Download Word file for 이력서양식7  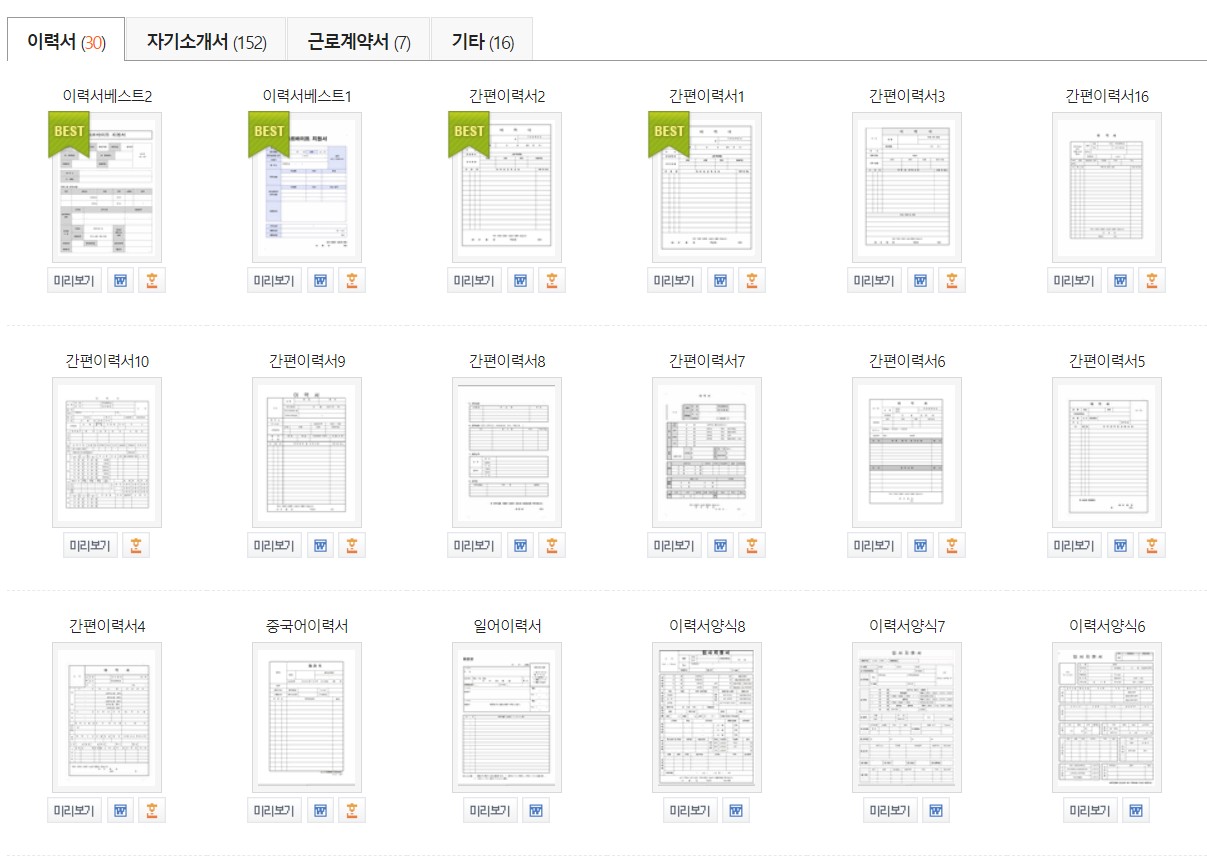[936, 810]
